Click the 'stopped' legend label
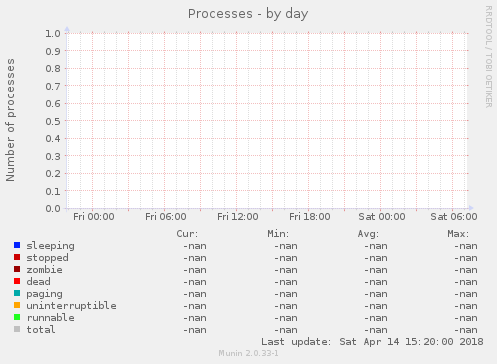497x364 pixels. [47, 258]
